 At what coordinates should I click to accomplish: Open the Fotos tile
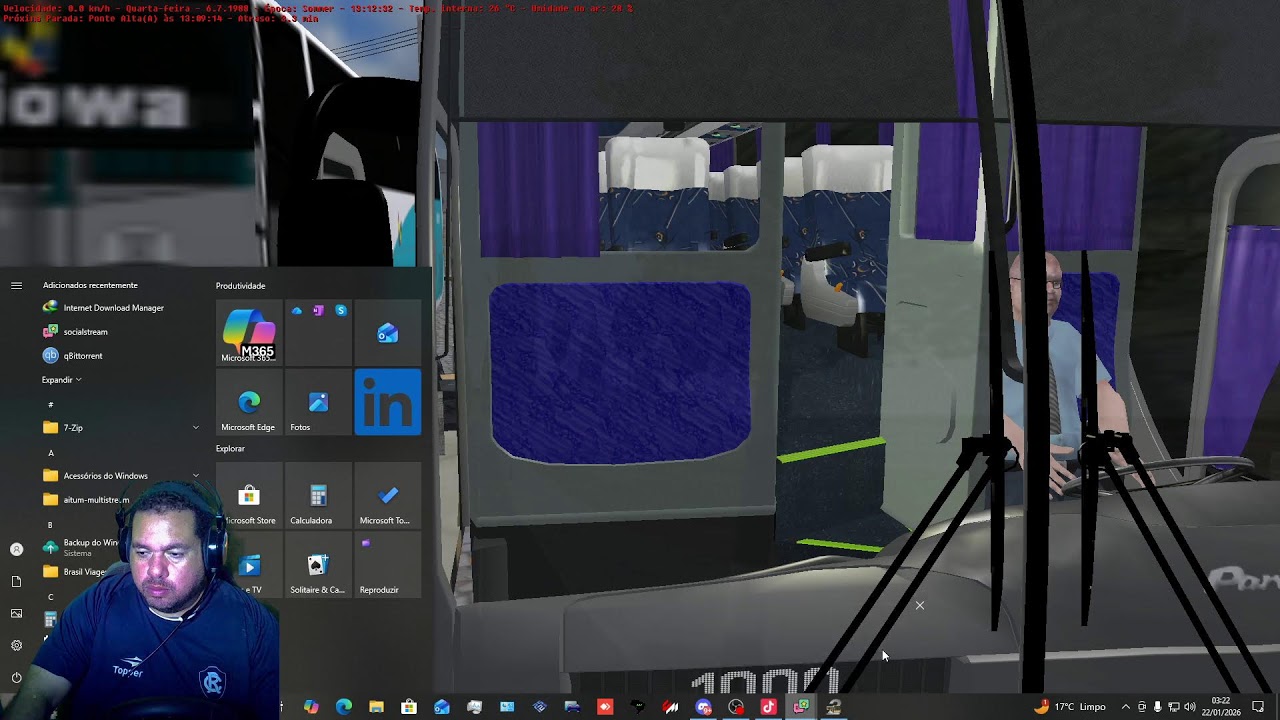318,402
